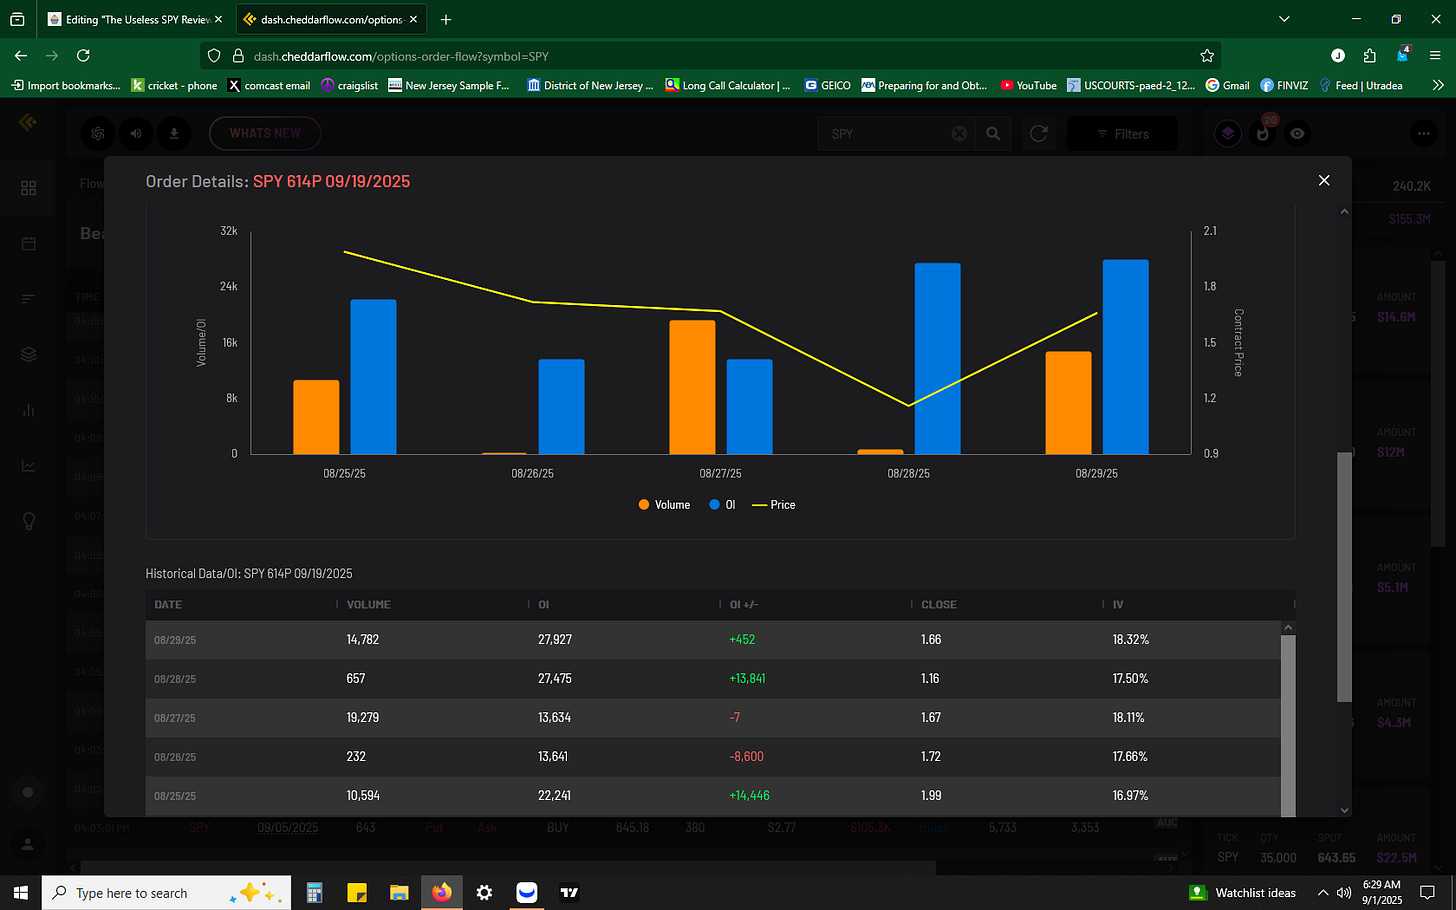Sort table by DATE column header
This screenshot has height=910, width=1456.
[x=168, y=605]
